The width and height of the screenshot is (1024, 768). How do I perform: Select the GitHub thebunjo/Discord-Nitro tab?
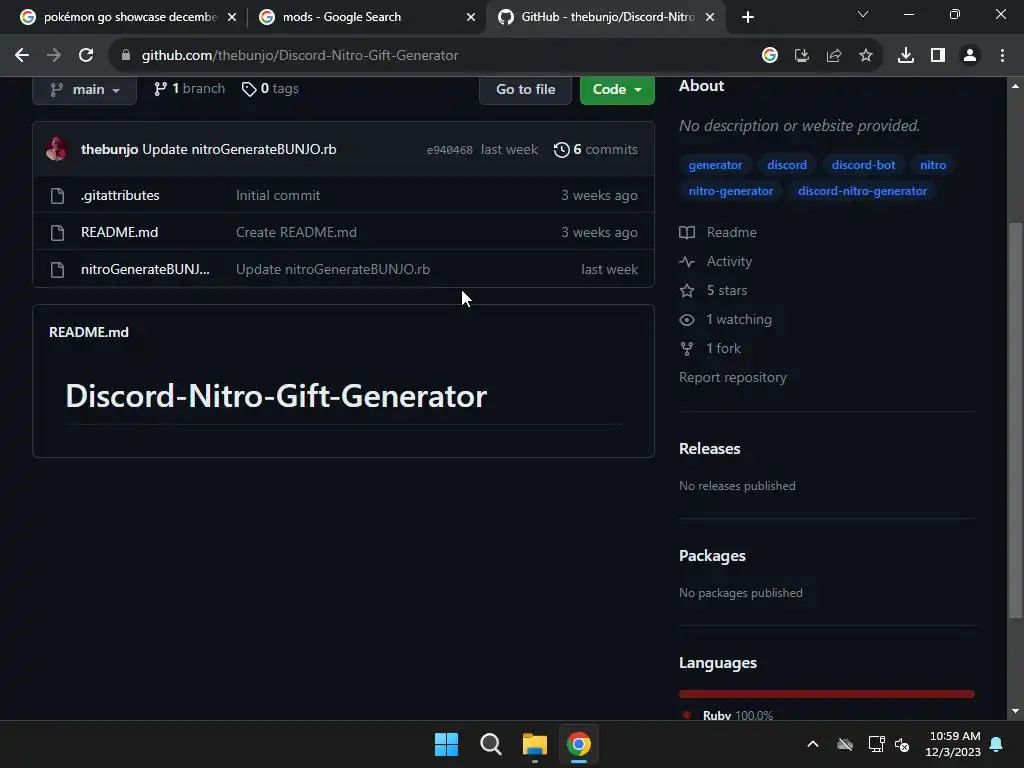pyautogui.click(x=607, y=17)
